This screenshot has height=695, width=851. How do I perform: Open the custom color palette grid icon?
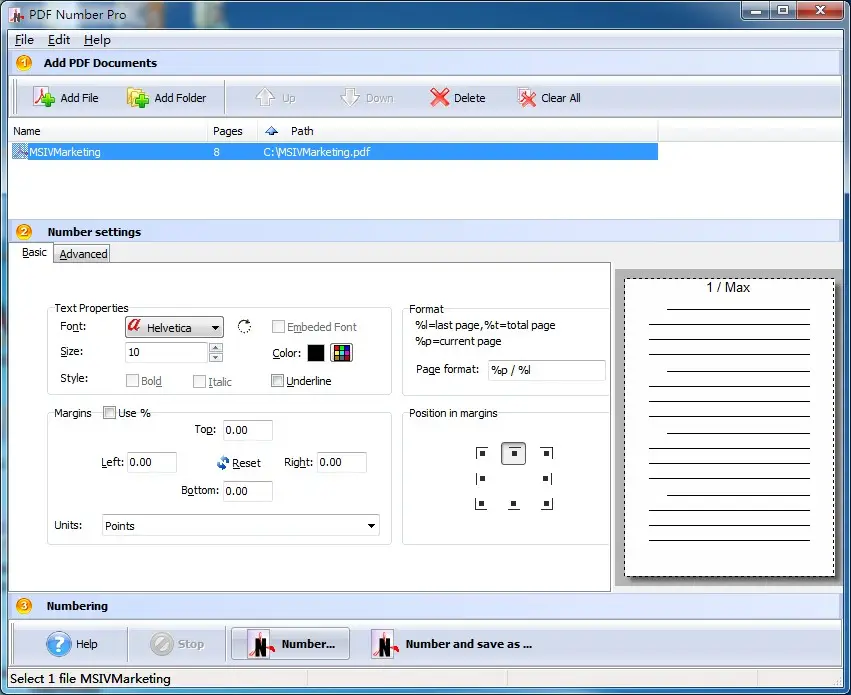(x=341, y=353)
